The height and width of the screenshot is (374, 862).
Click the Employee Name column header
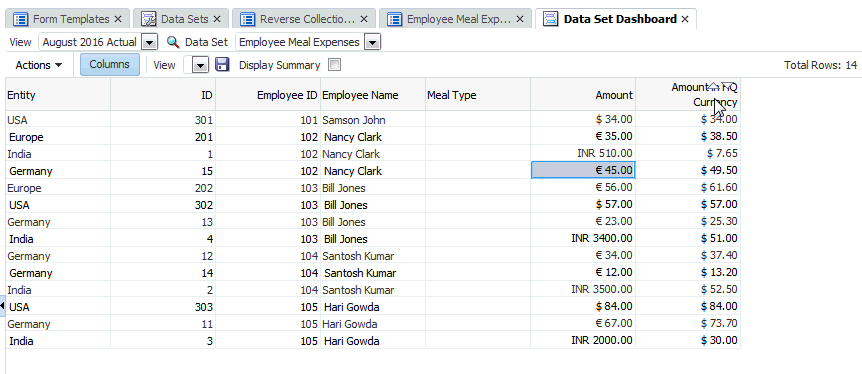[x=373, y=95]
